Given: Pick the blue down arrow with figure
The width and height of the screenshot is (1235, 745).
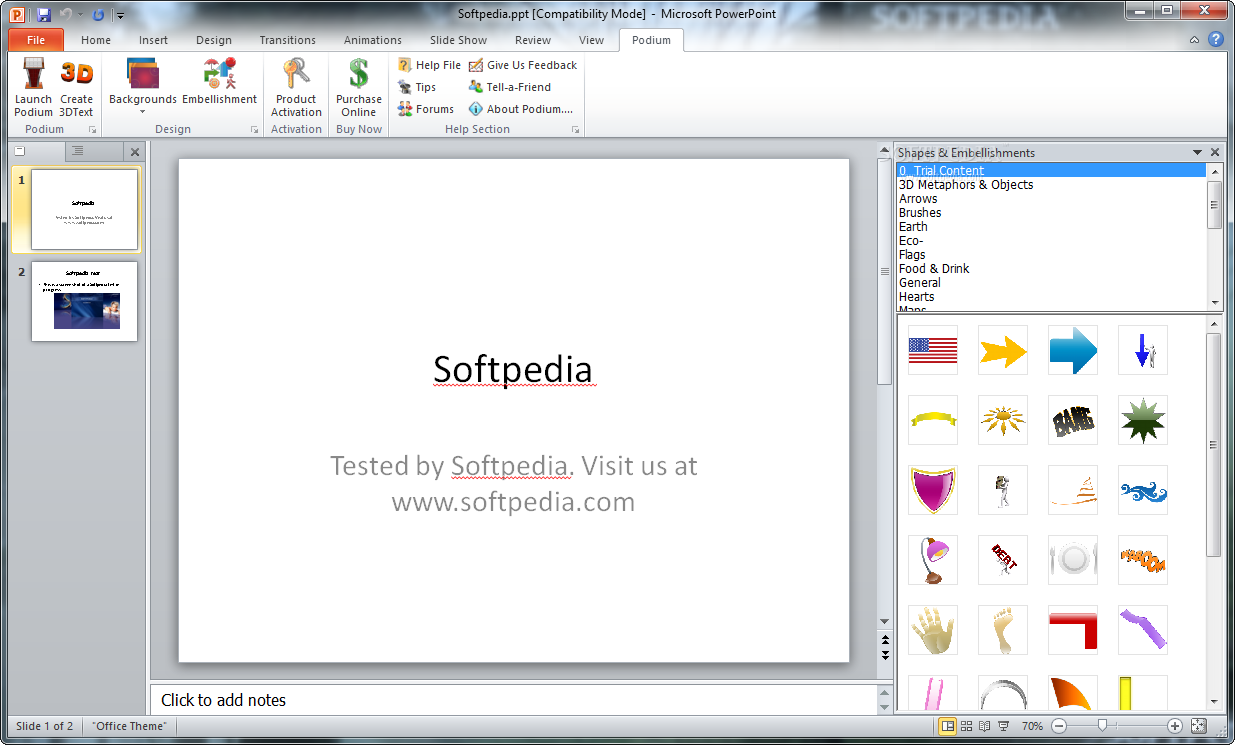Looking at the screenshot, I should [1143, 350].
